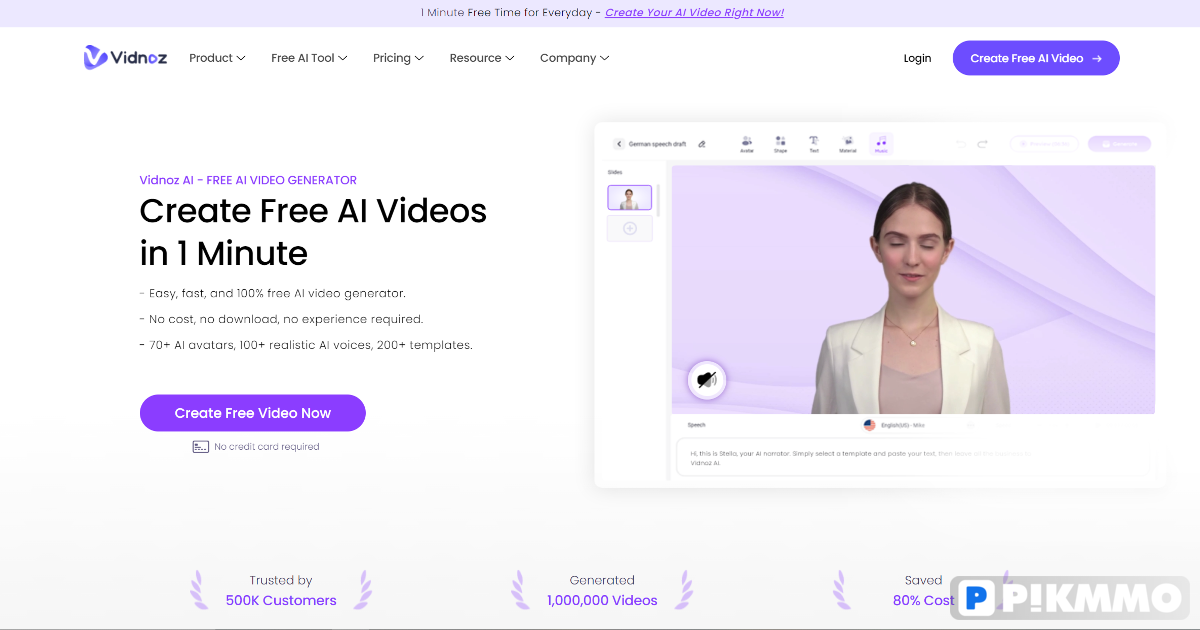1200x630 pixels.
Task: Select the Avatar tool in the editor preview
Action: pos(747,144)
